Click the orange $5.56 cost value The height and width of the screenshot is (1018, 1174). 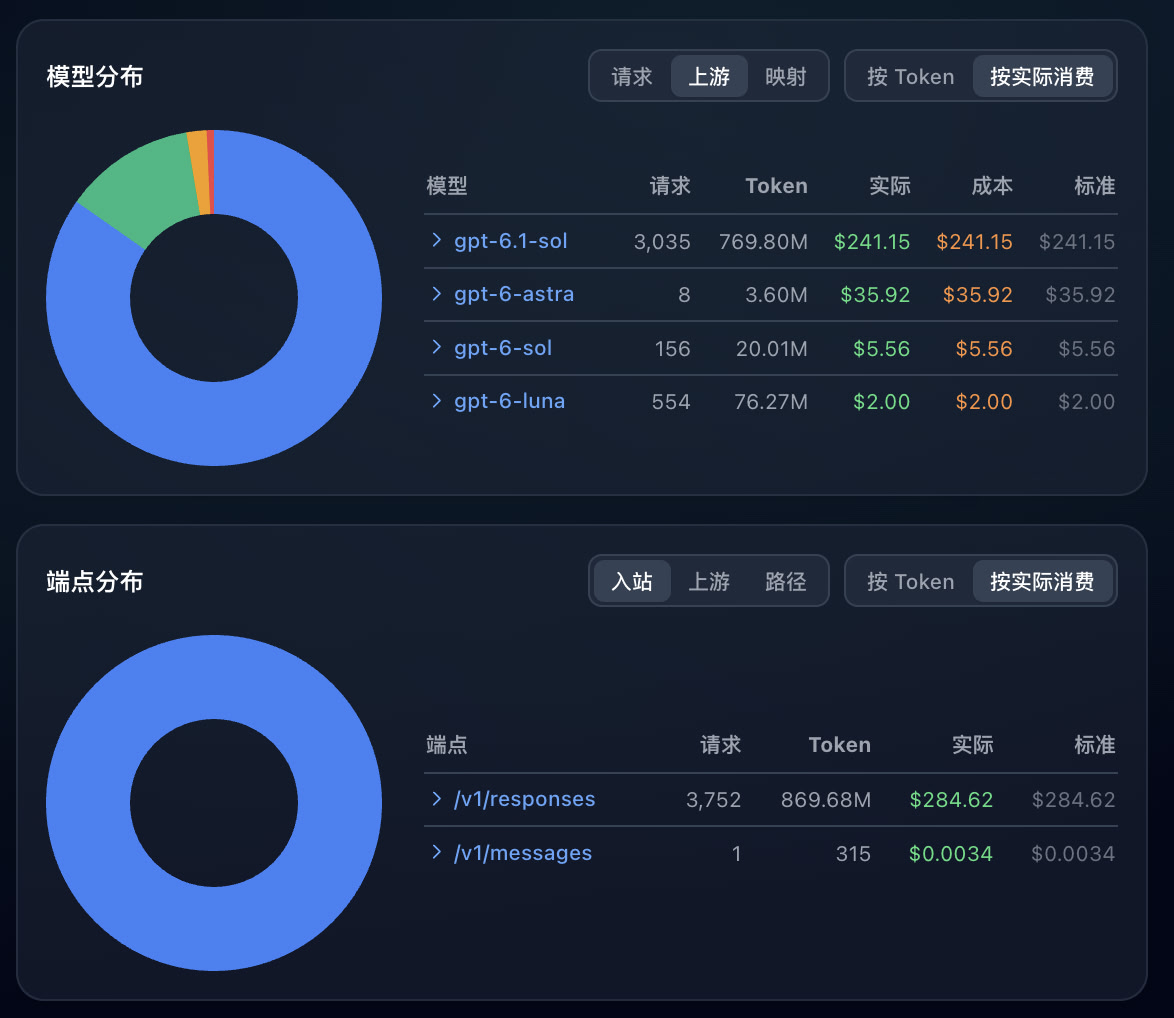[x=984, y=349]
